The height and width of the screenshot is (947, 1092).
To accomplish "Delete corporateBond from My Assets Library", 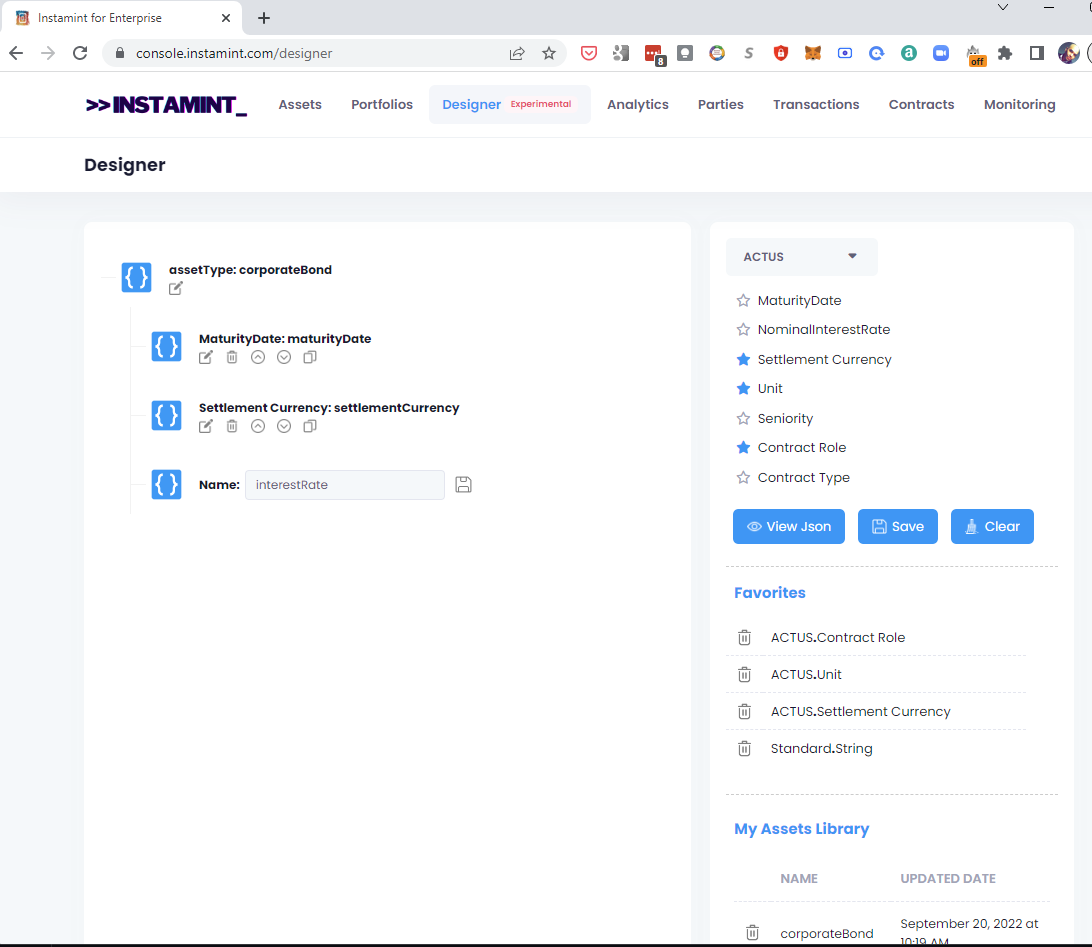I will 753,933.
